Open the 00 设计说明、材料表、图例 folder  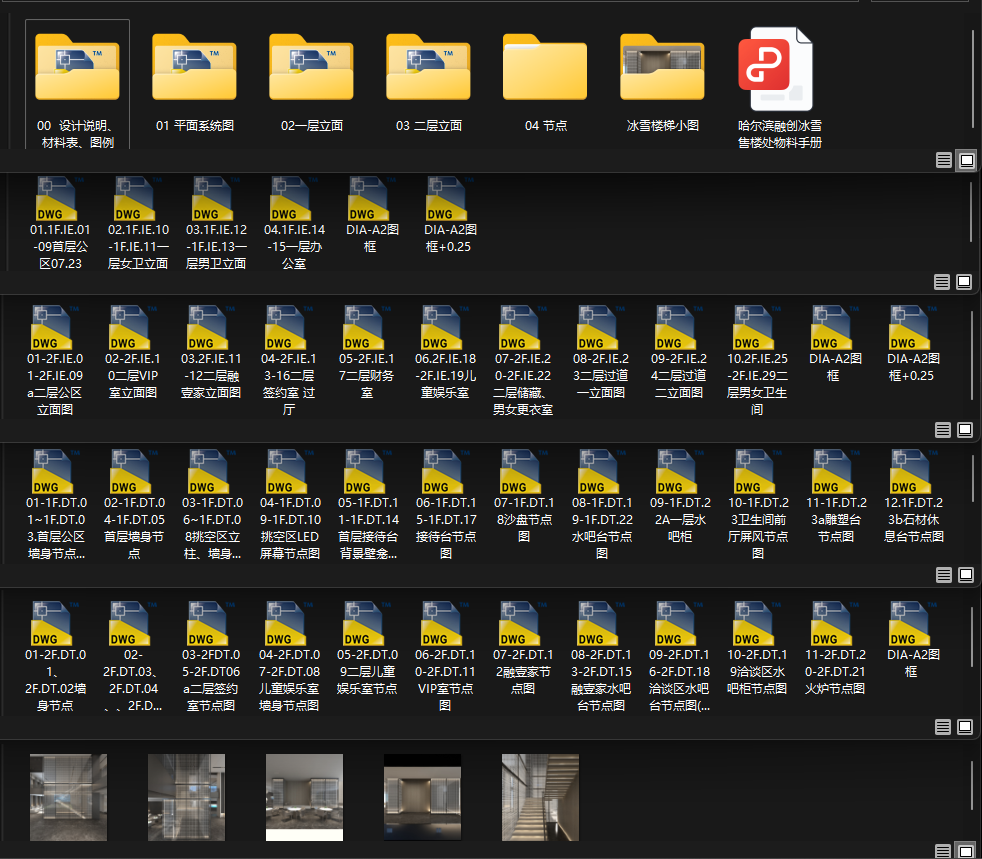tap(77, 86)
